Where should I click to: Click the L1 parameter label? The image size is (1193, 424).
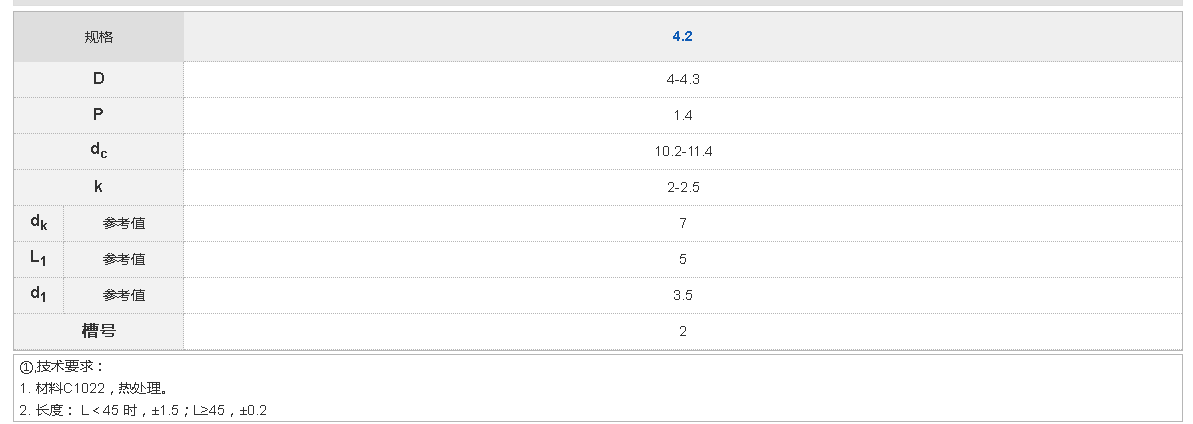39,259
